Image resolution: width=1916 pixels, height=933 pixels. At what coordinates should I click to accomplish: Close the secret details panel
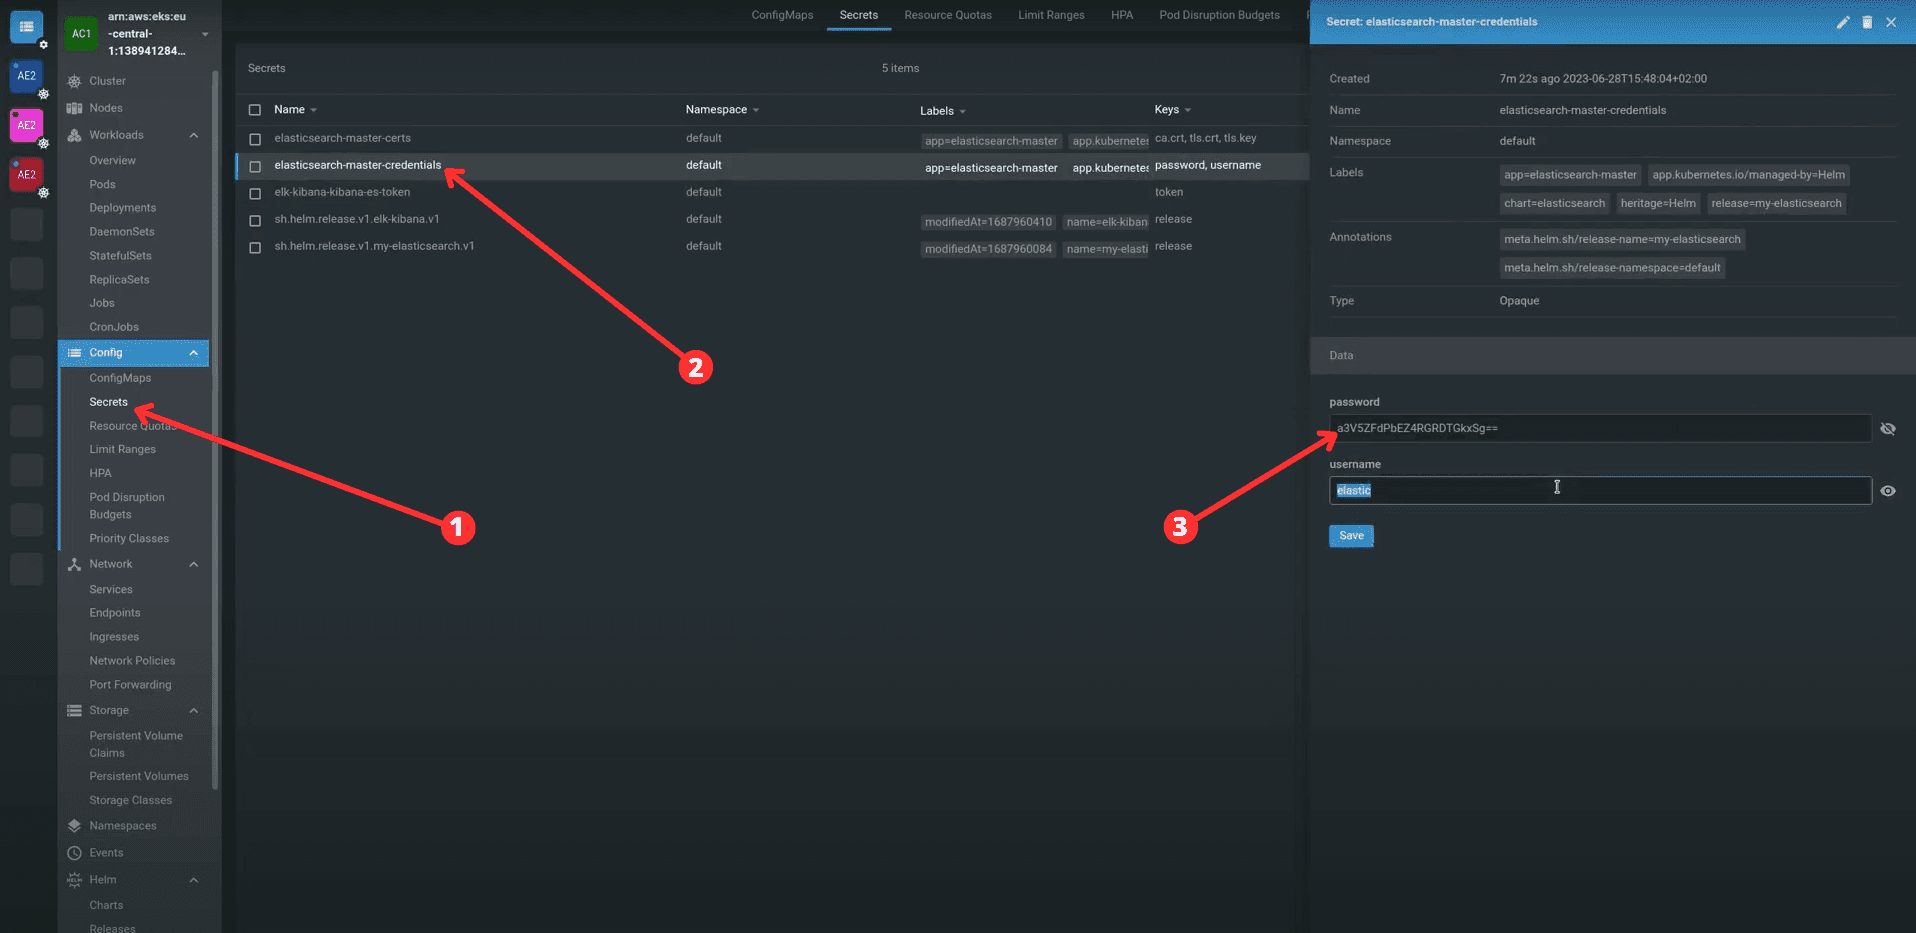click(1891, 22)
